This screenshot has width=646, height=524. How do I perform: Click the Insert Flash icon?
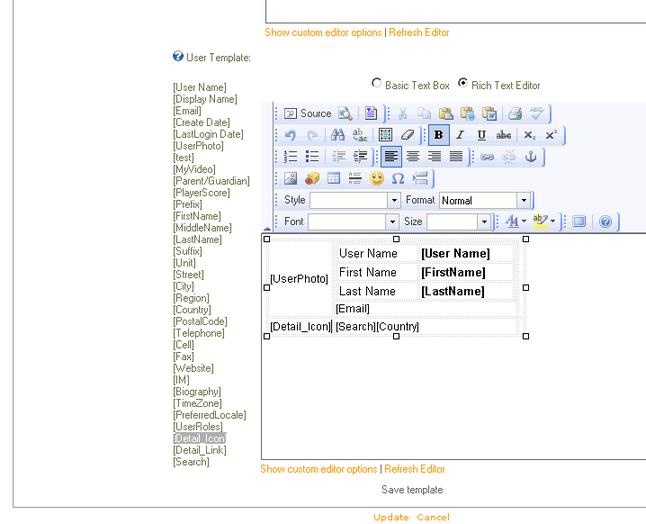pos(312,178)
